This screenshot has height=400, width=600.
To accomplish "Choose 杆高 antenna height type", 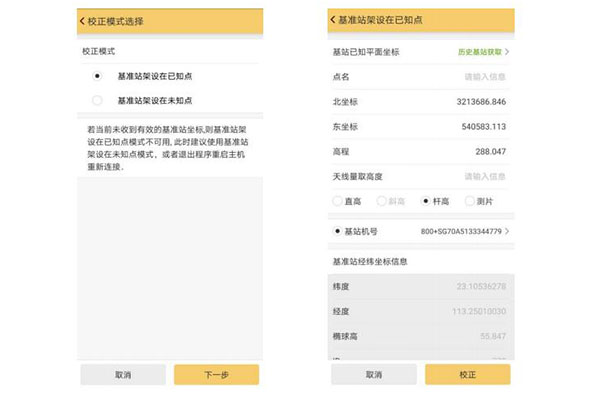I will coord(427,200).
